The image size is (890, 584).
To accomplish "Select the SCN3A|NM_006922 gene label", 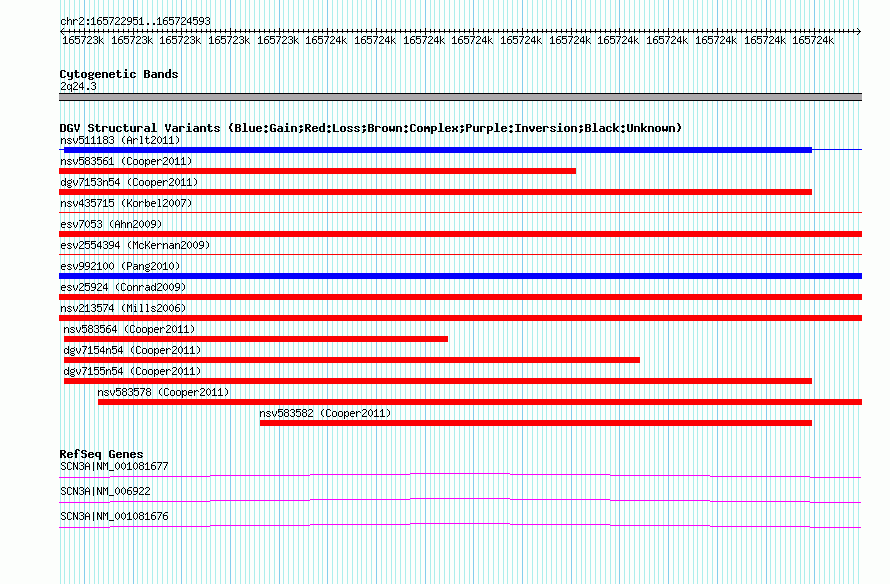I will (105, 491).
